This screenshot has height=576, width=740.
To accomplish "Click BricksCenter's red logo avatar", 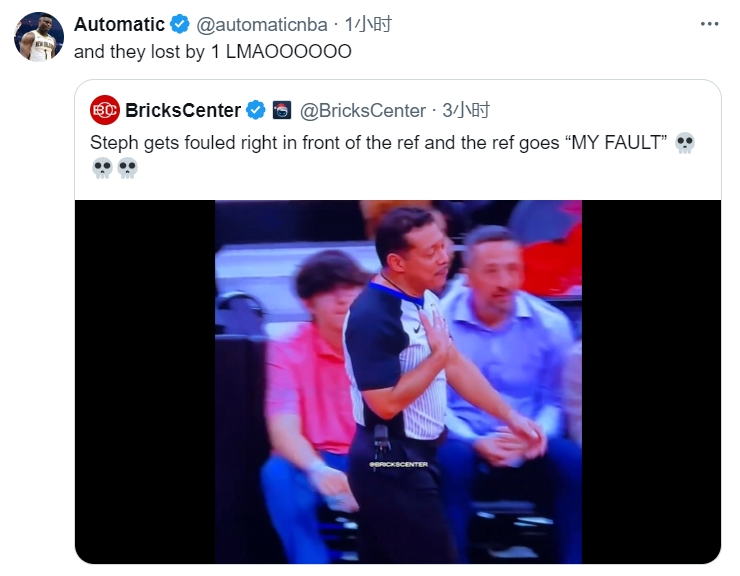I will point(104,110).
